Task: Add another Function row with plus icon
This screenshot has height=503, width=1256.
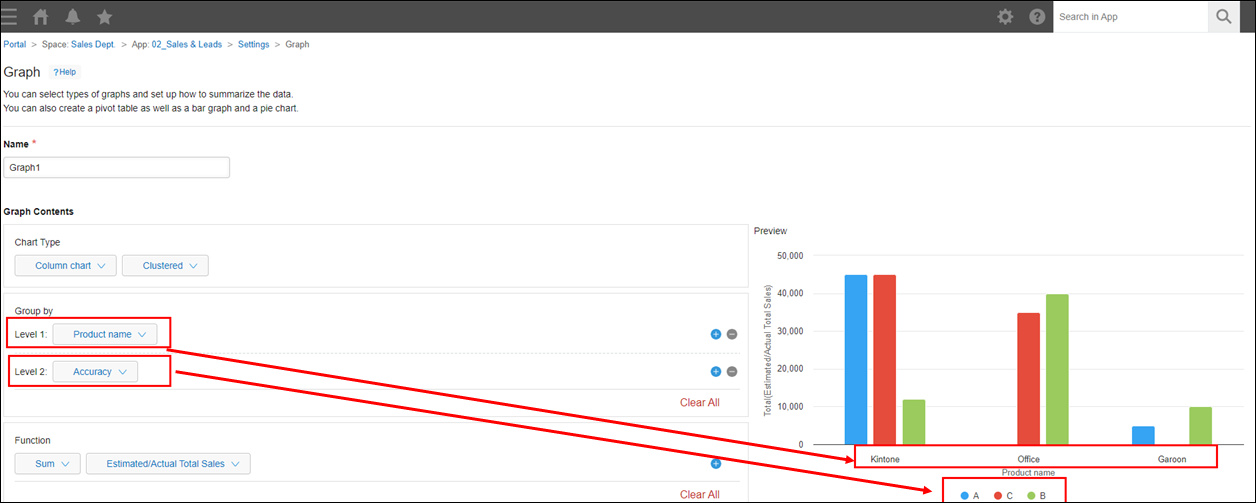Action: pyautogui.click(x=716, y=464)
